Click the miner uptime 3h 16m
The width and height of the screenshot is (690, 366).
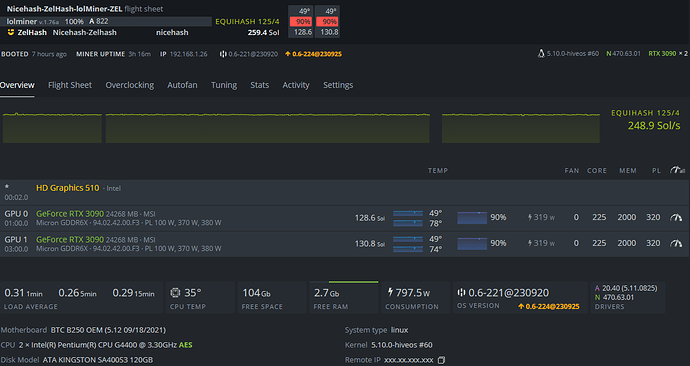pos(139,54)
